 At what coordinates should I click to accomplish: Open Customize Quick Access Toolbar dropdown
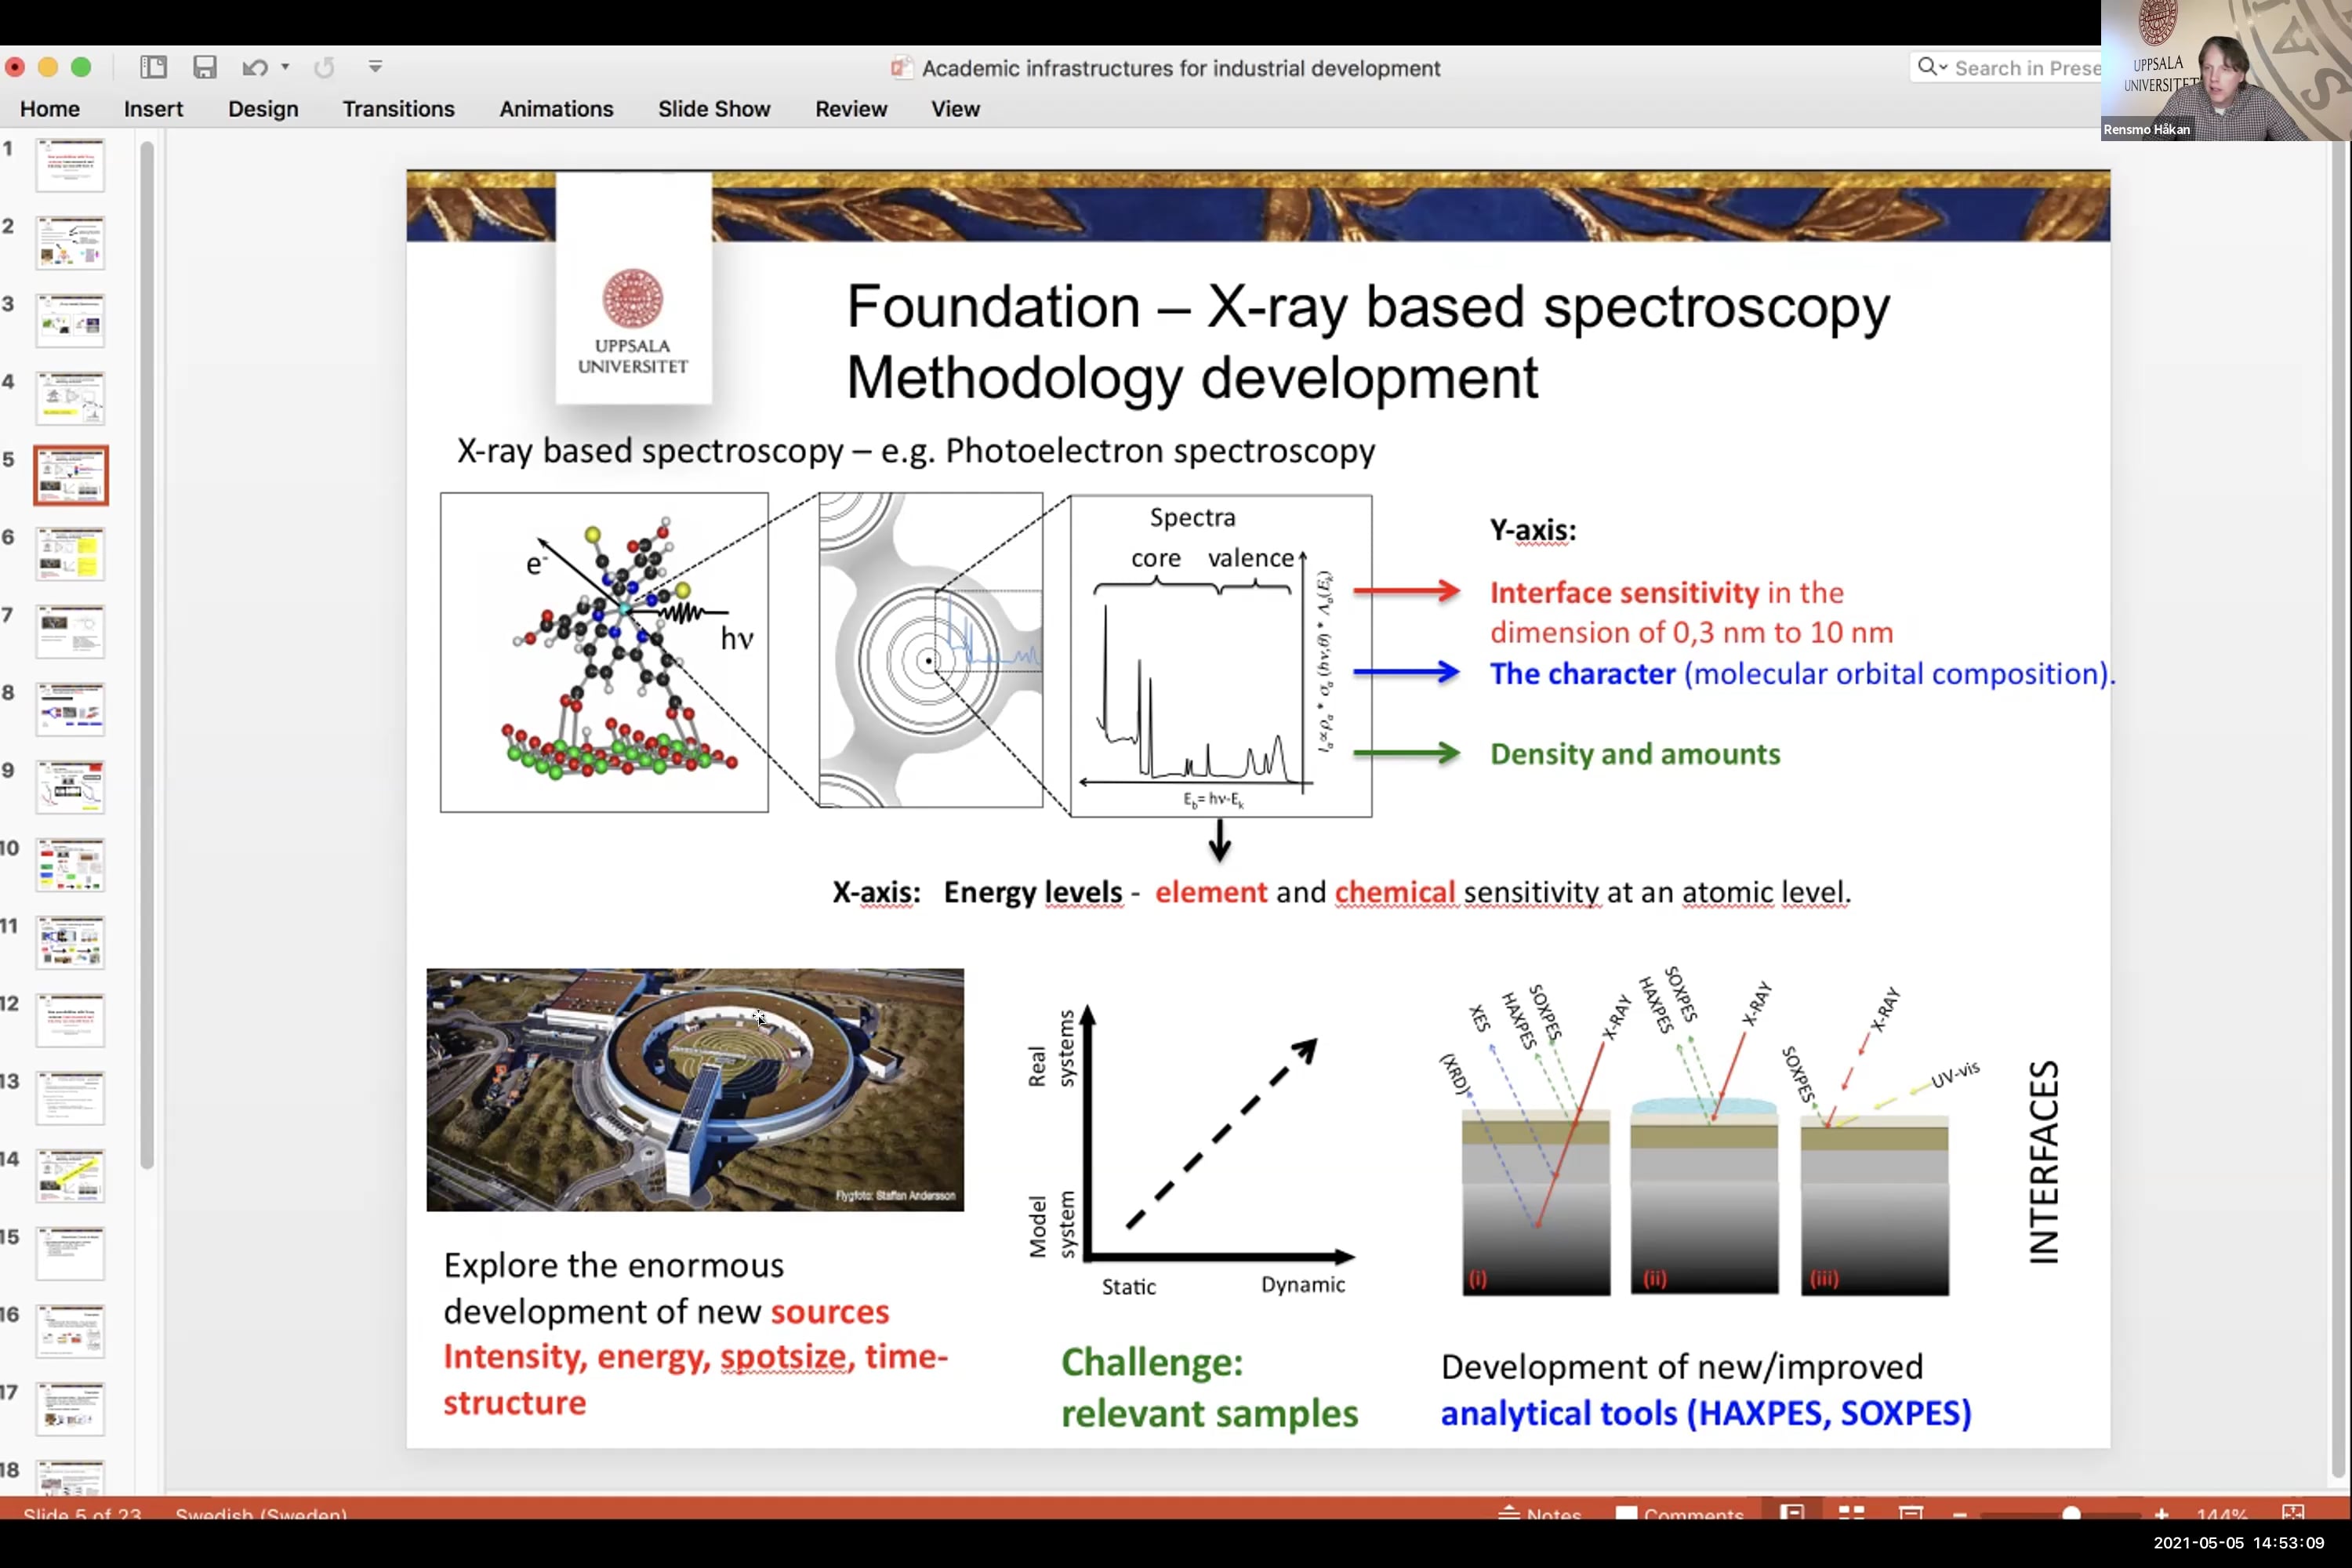tap(375, 67)
